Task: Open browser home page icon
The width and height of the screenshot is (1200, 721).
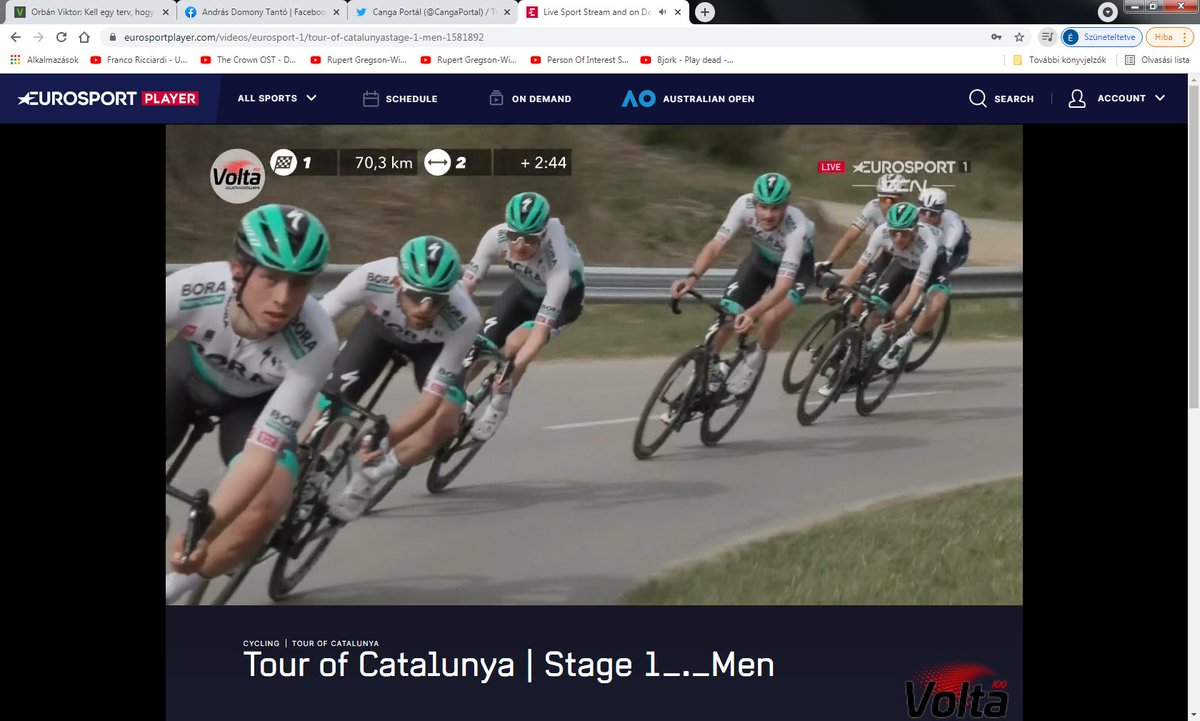Action: [86, 37]
